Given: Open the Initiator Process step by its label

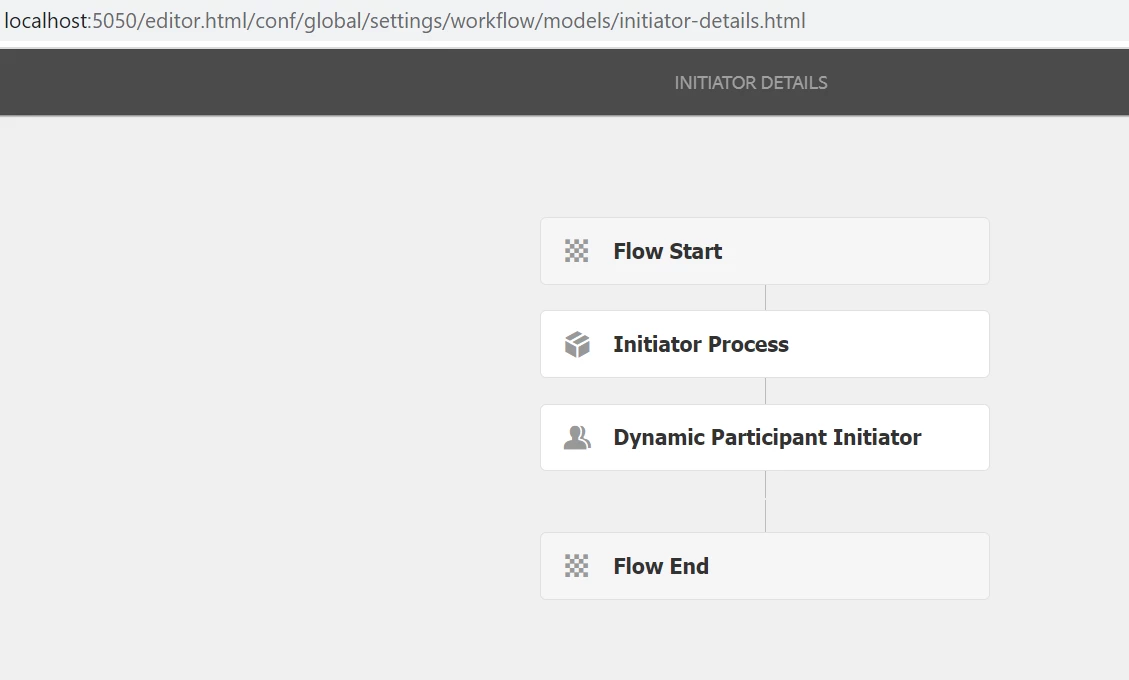Looking at the screenshot, I should [x=700, y=345].
